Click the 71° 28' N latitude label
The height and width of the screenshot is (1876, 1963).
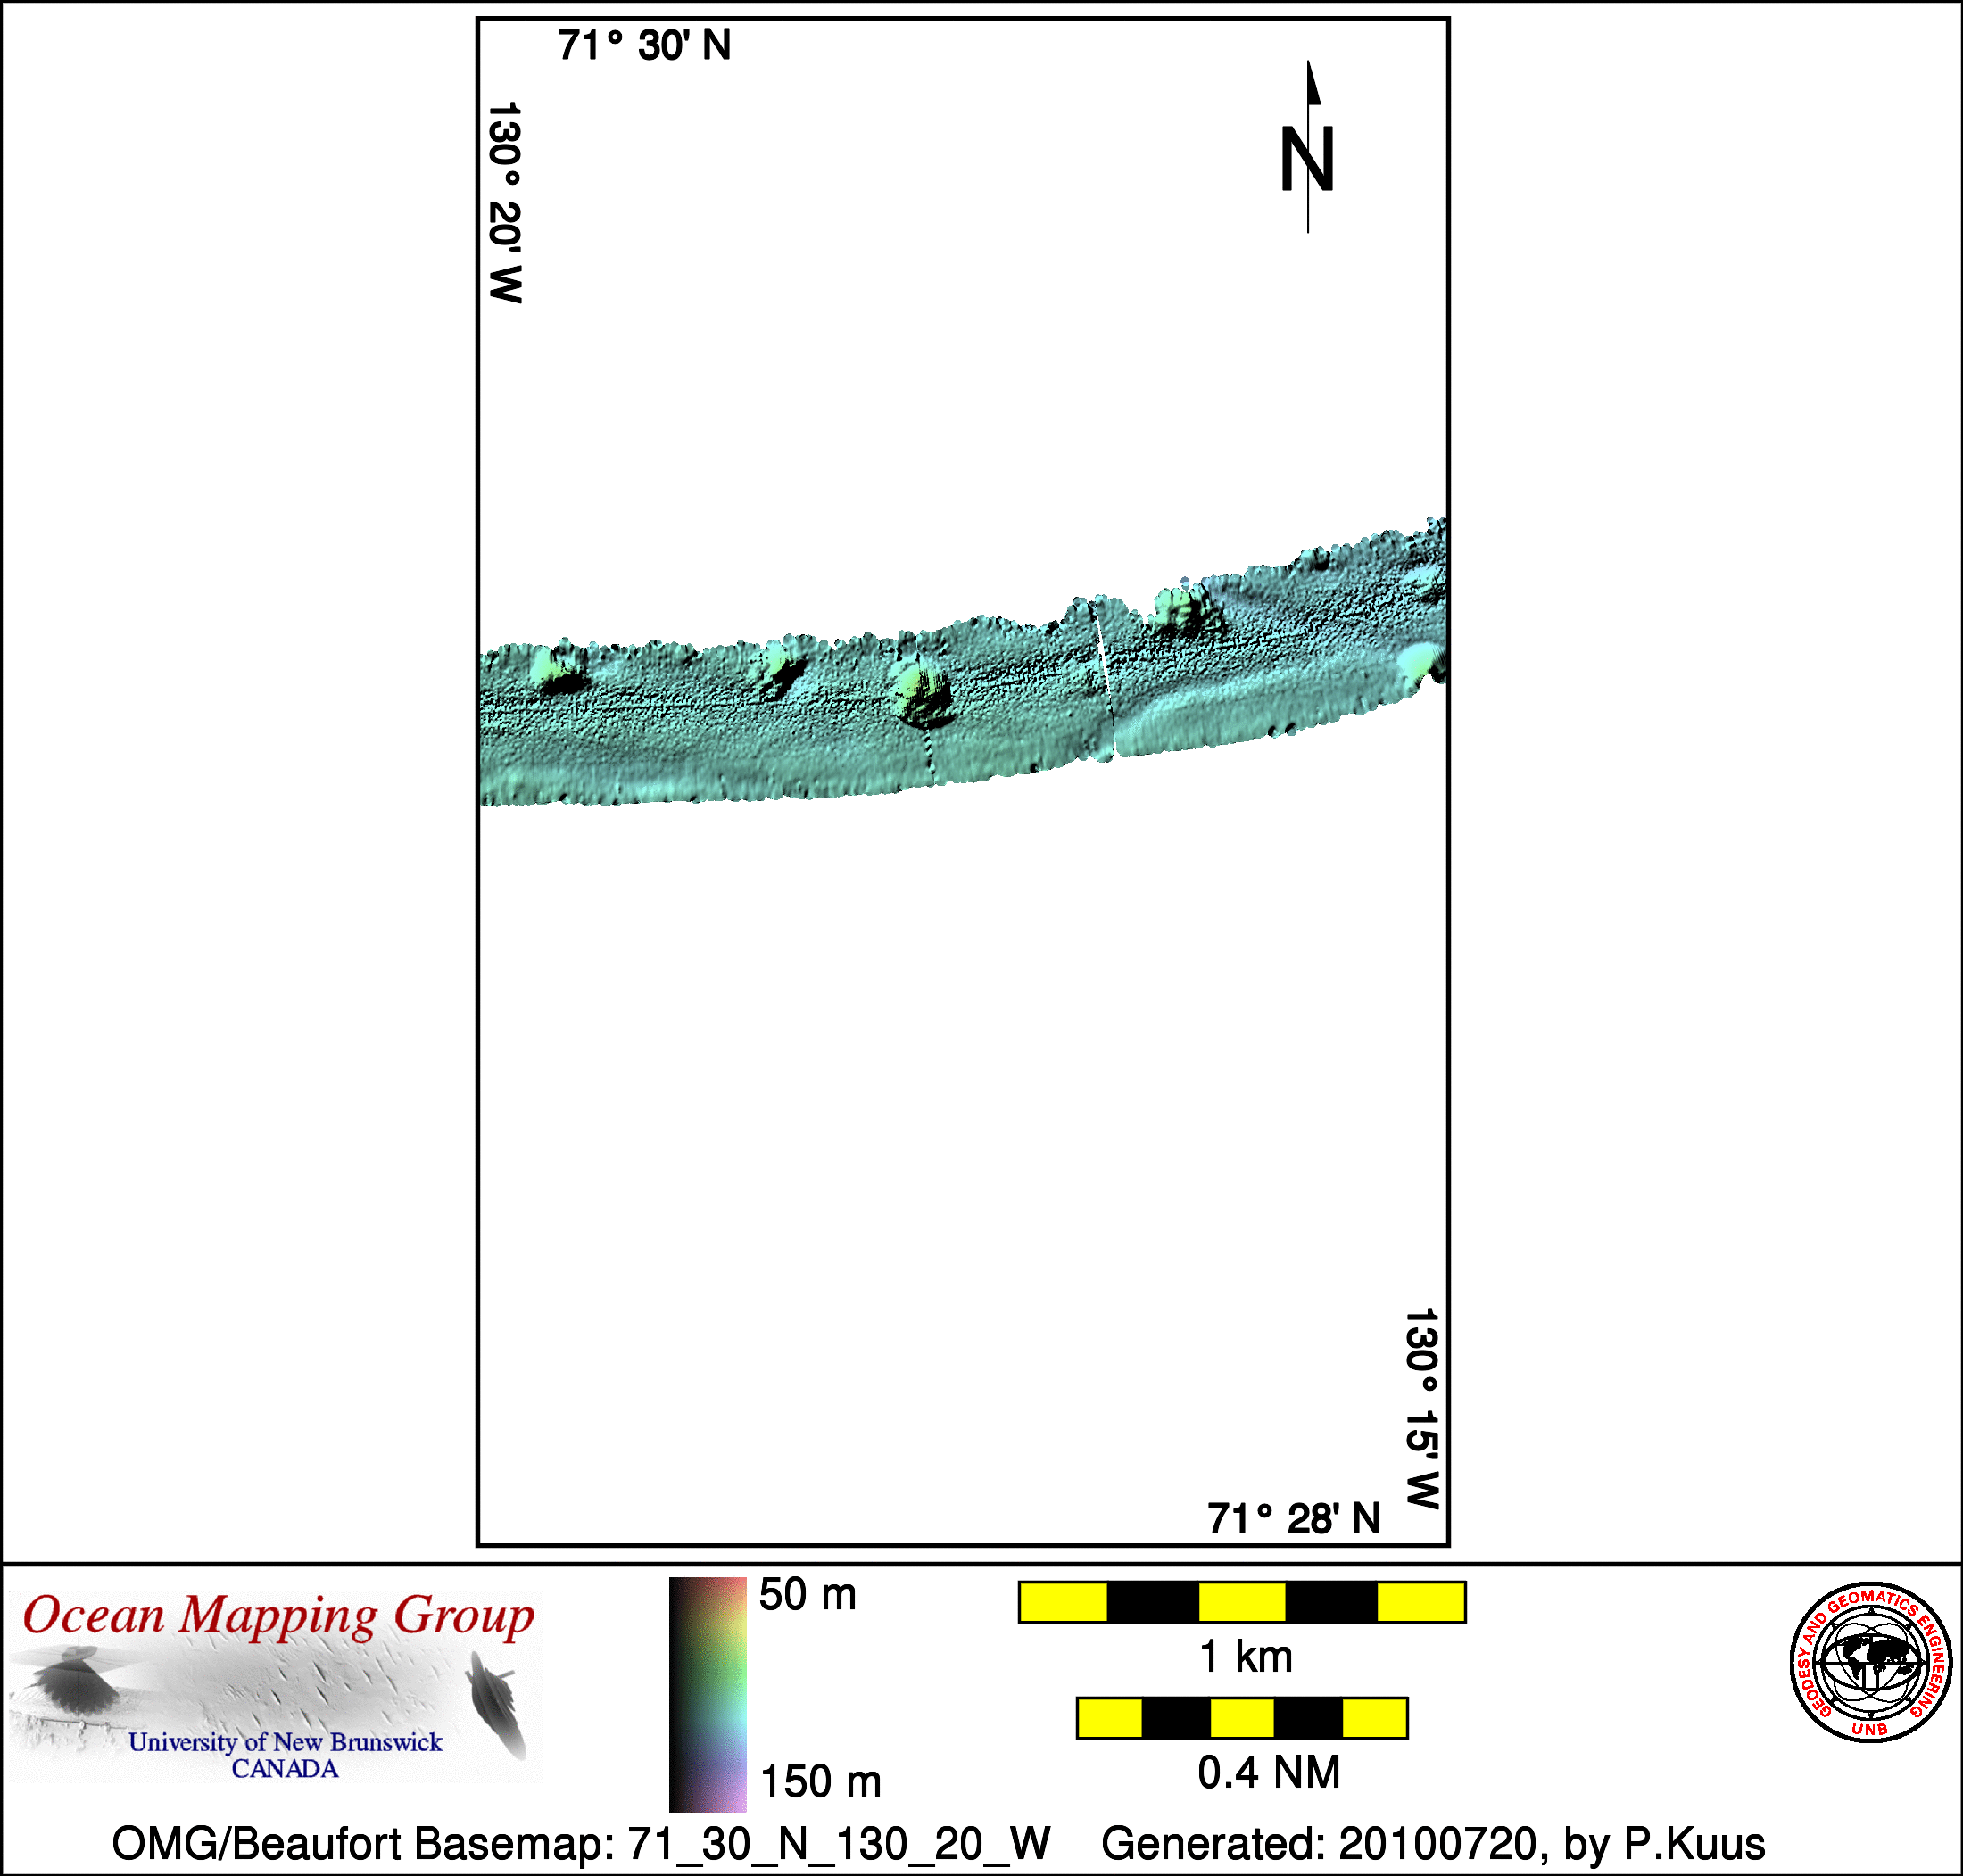pos(1293,1519)
